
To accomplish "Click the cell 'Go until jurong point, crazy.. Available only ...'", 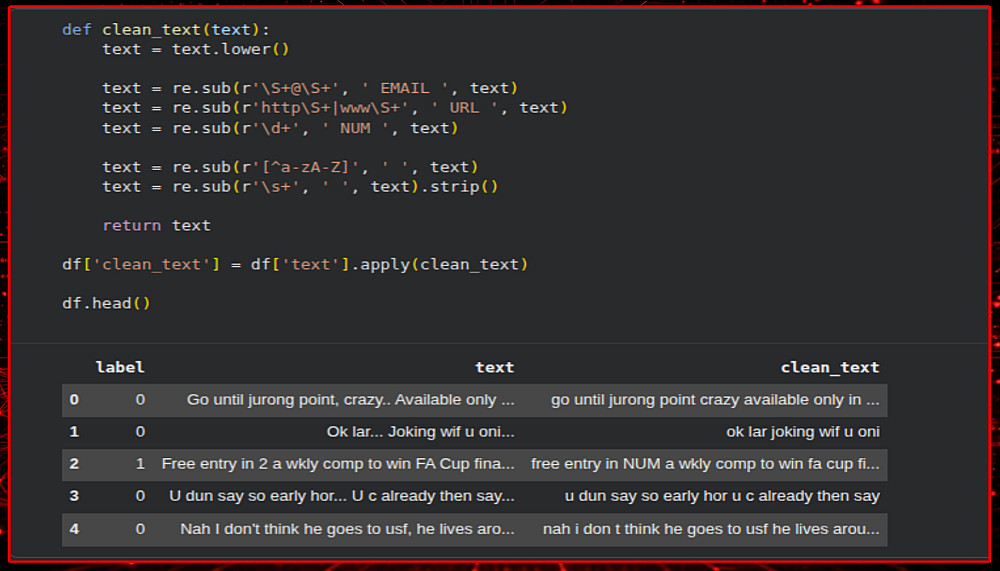I will click(x=351, y=400).
